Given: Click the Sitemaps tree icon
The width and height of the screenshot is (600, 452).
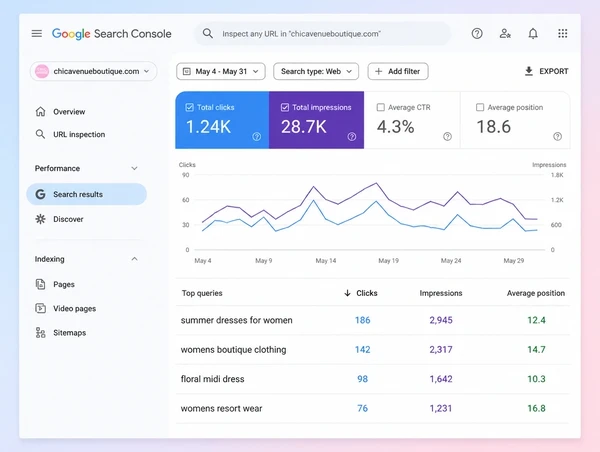Looking at the screenshot, I should coord(40,332).
